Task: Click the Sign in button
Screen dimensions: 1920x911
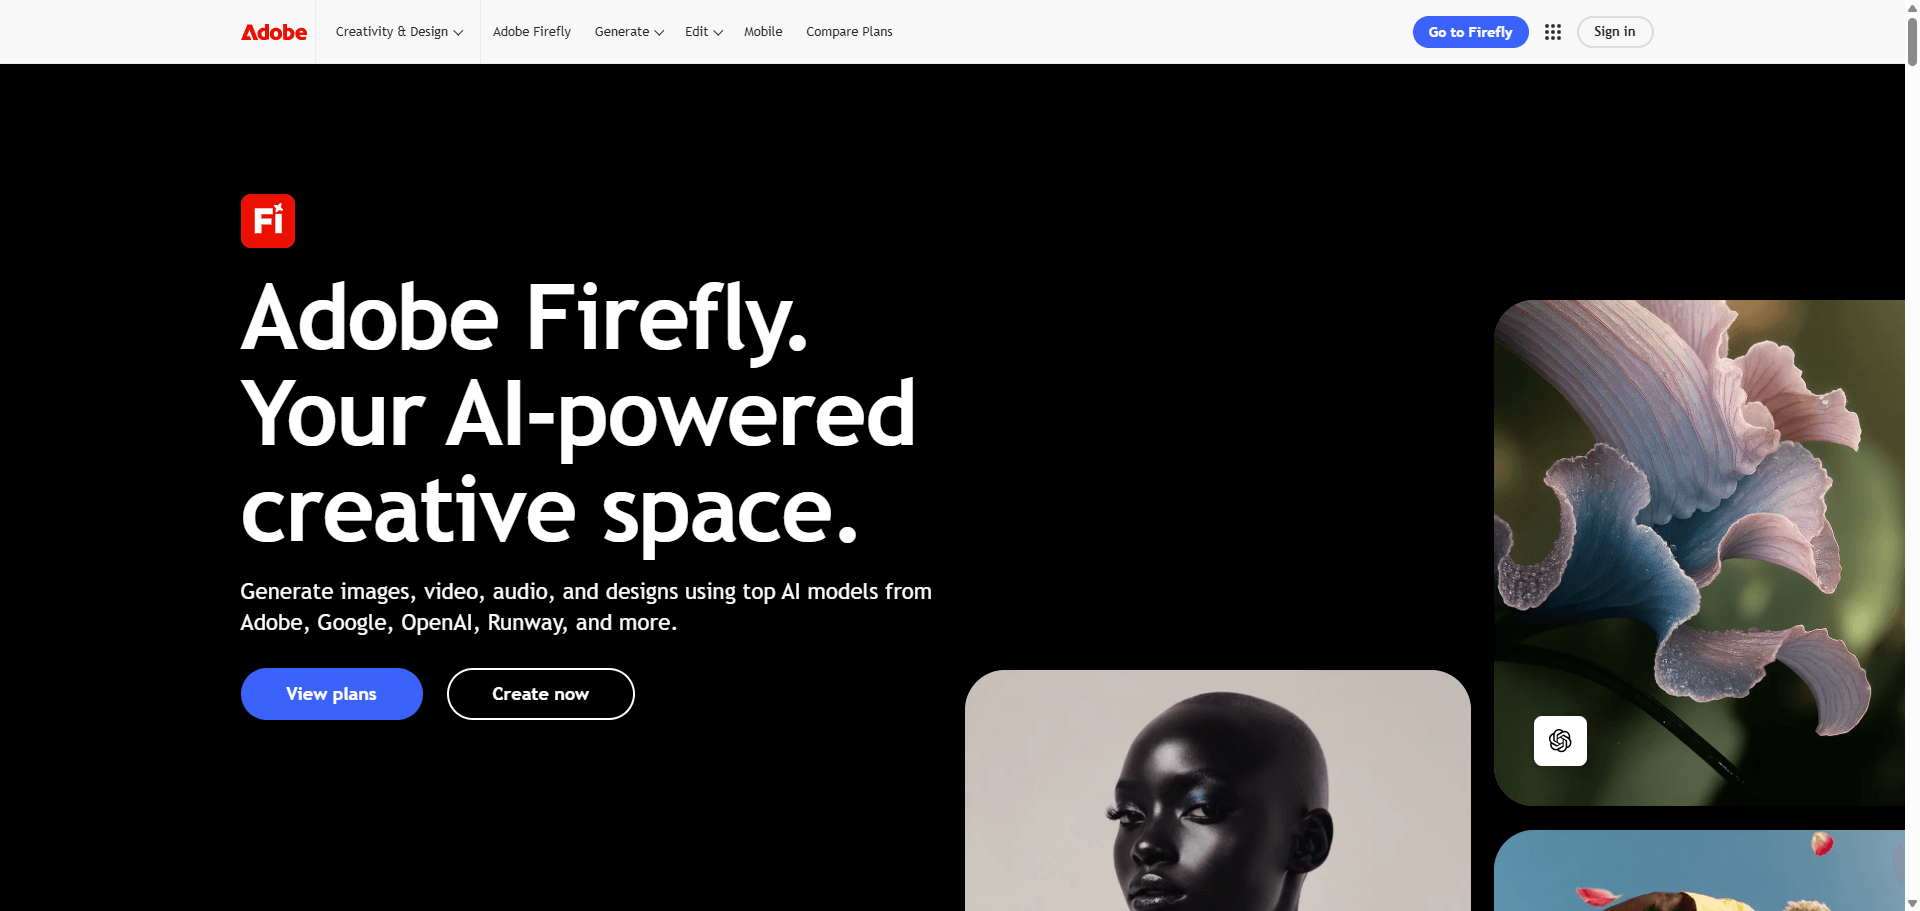Action: click(1615, 32)
